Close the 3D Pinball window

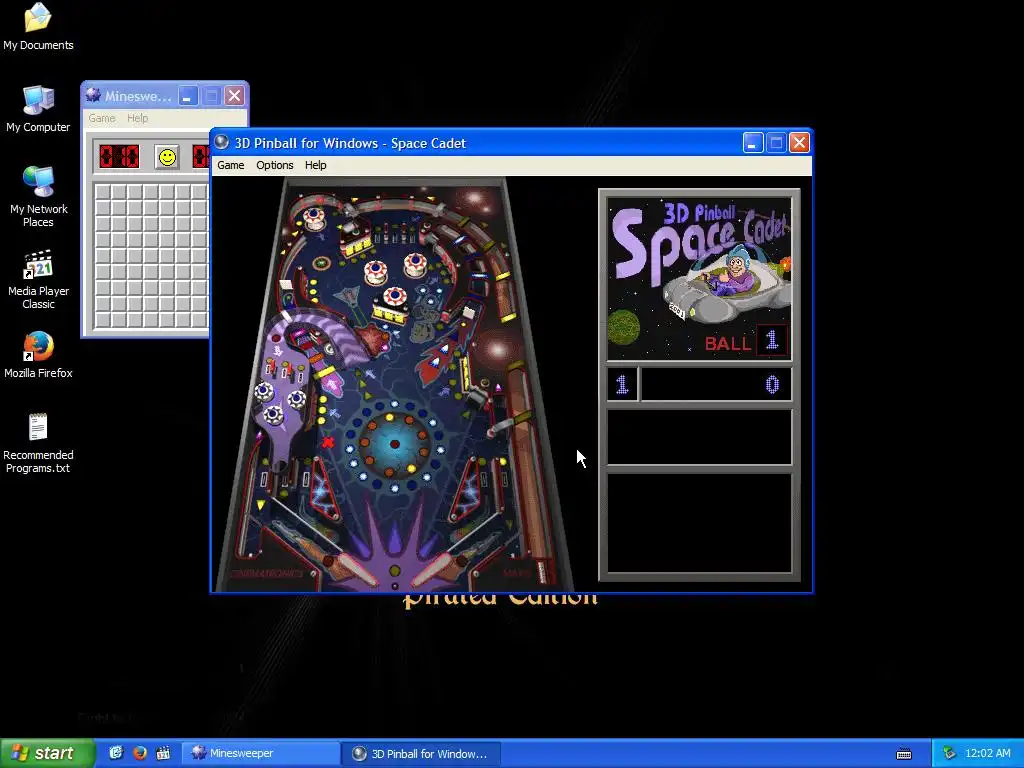[x=799, y=142]
